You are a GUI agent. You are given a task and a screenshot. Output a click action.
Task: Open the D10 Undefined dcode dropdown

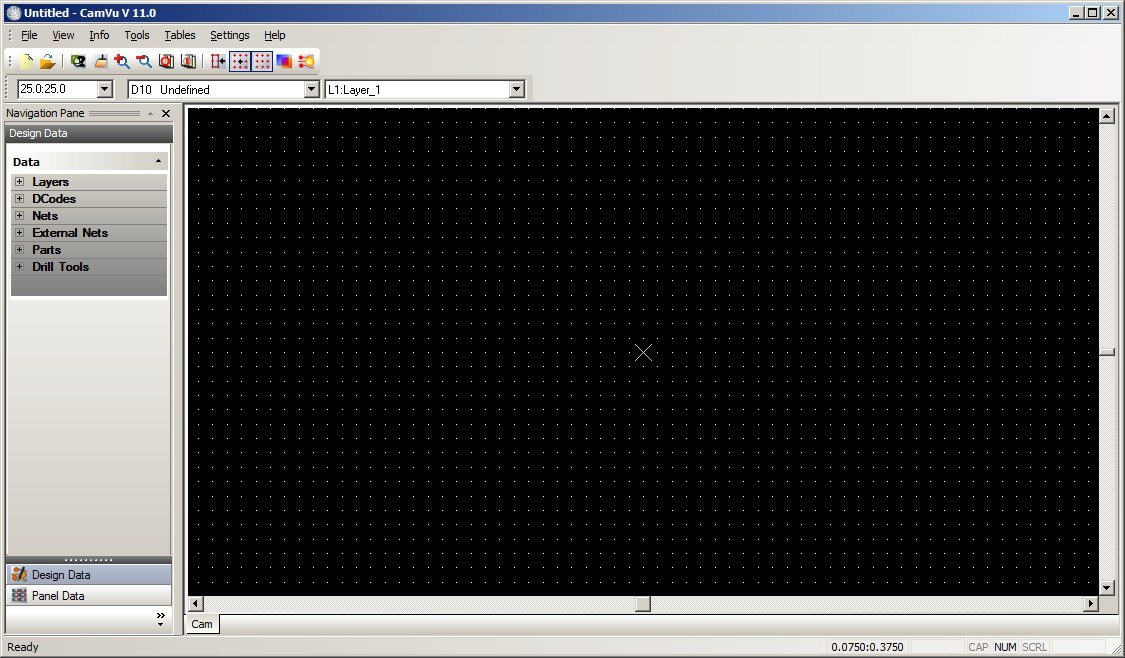[311, 89]
